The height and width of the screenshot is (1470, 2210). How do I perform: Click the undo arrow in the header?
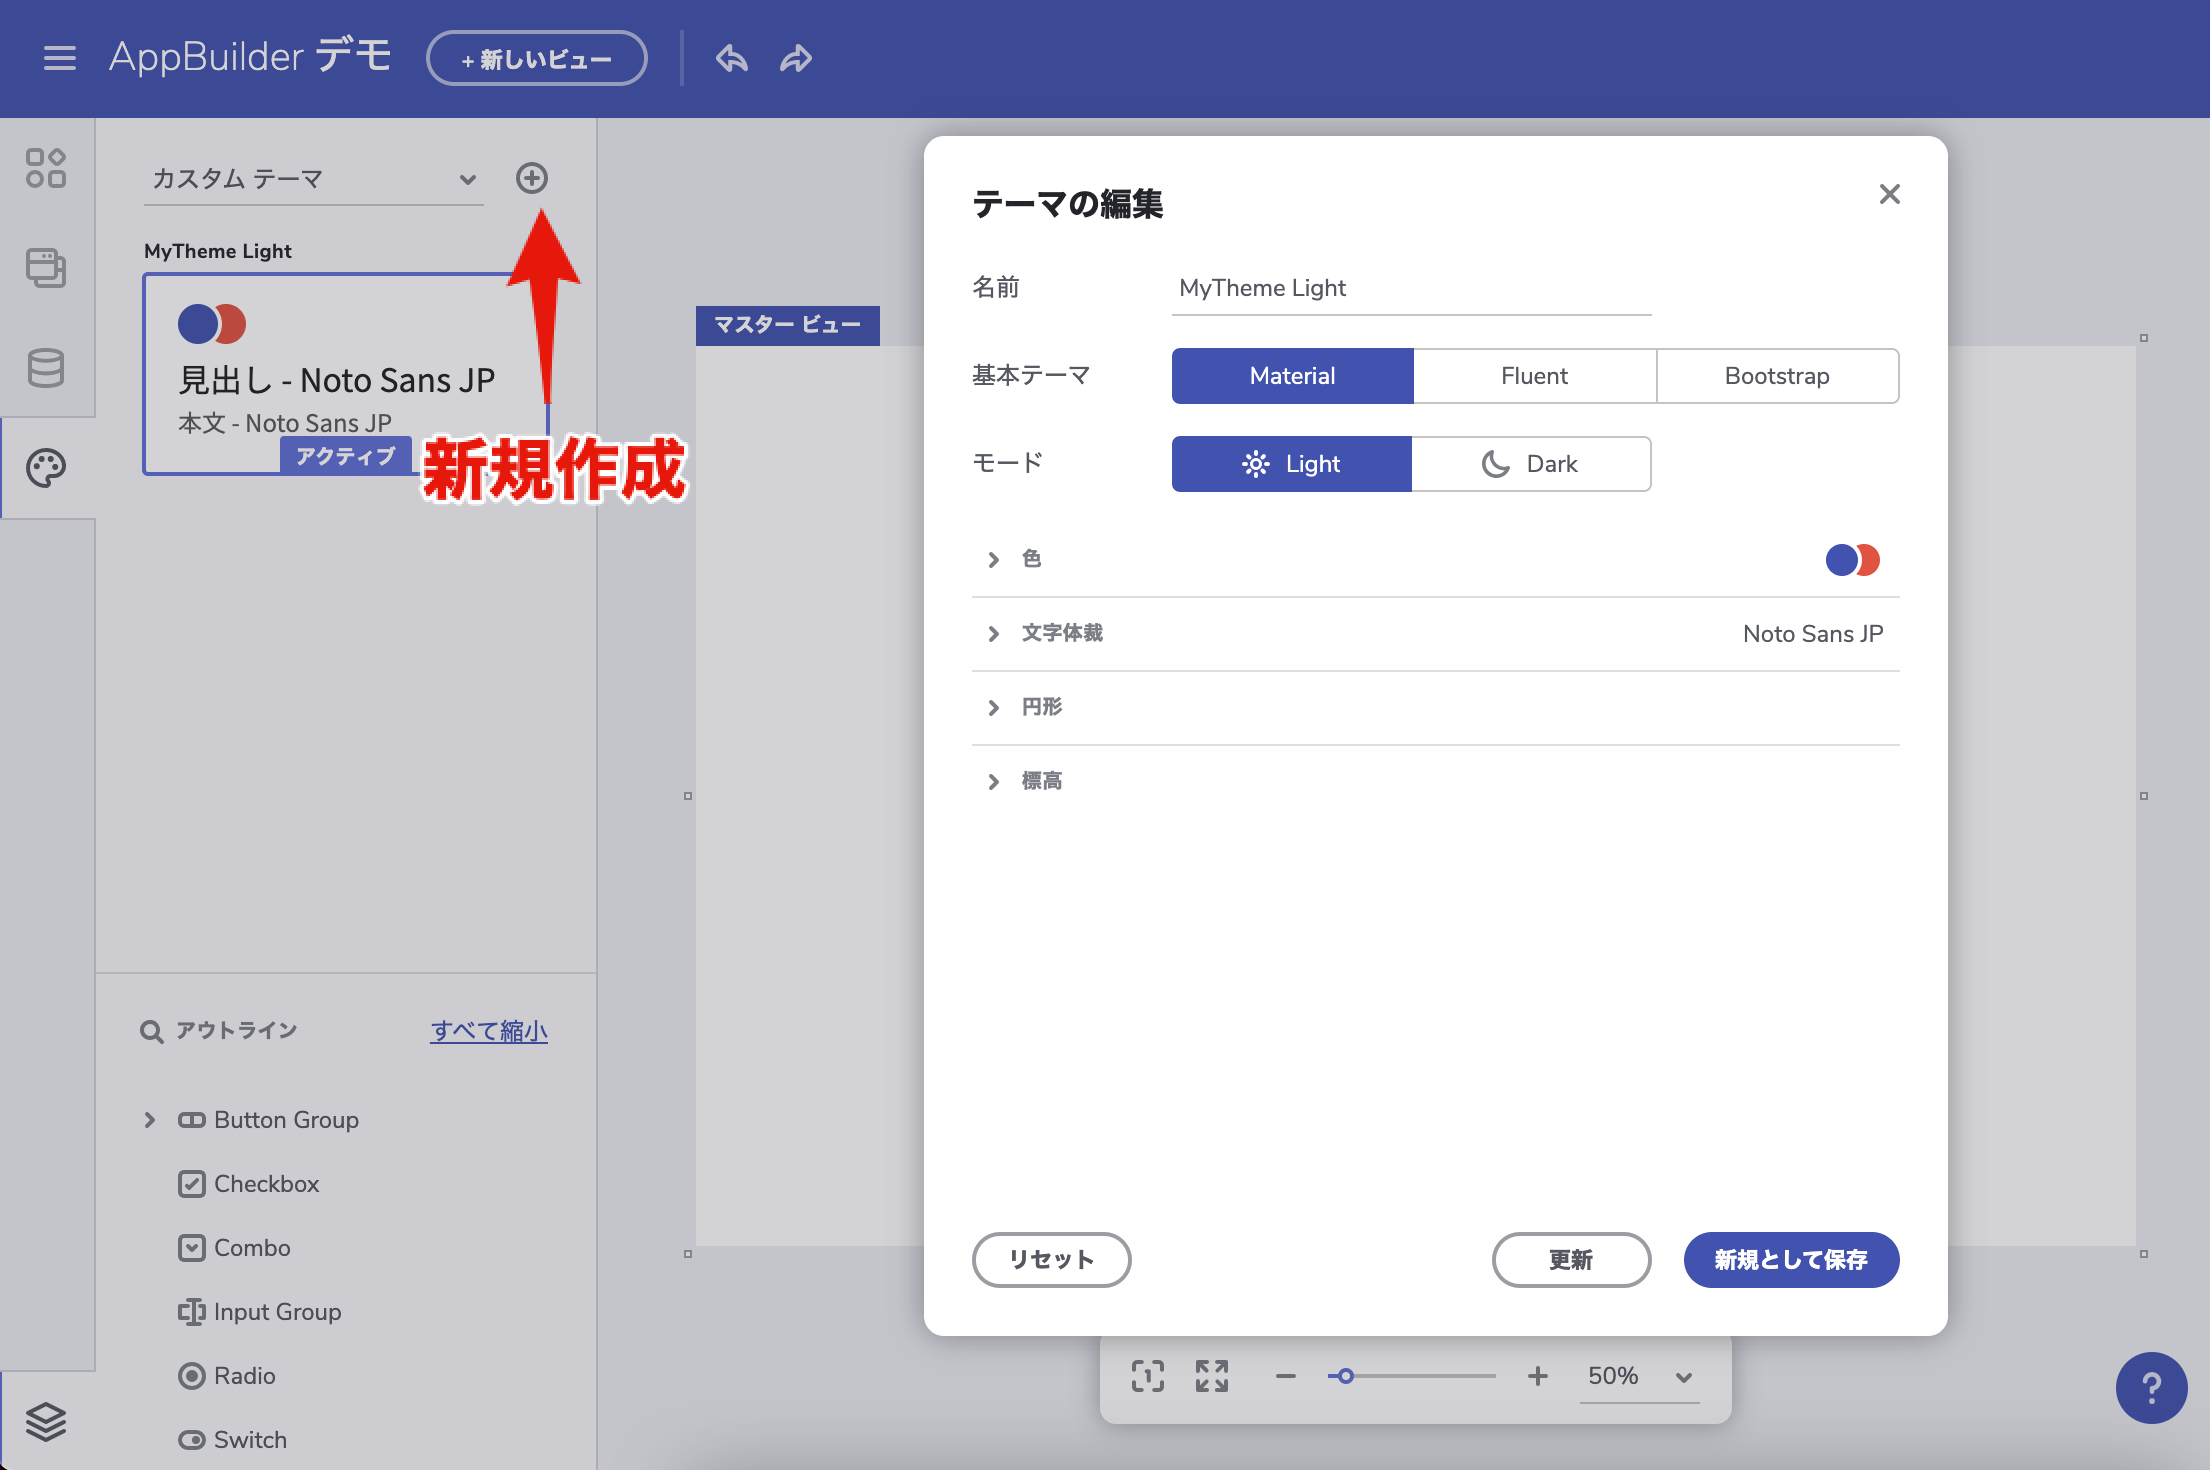(731, 58)
